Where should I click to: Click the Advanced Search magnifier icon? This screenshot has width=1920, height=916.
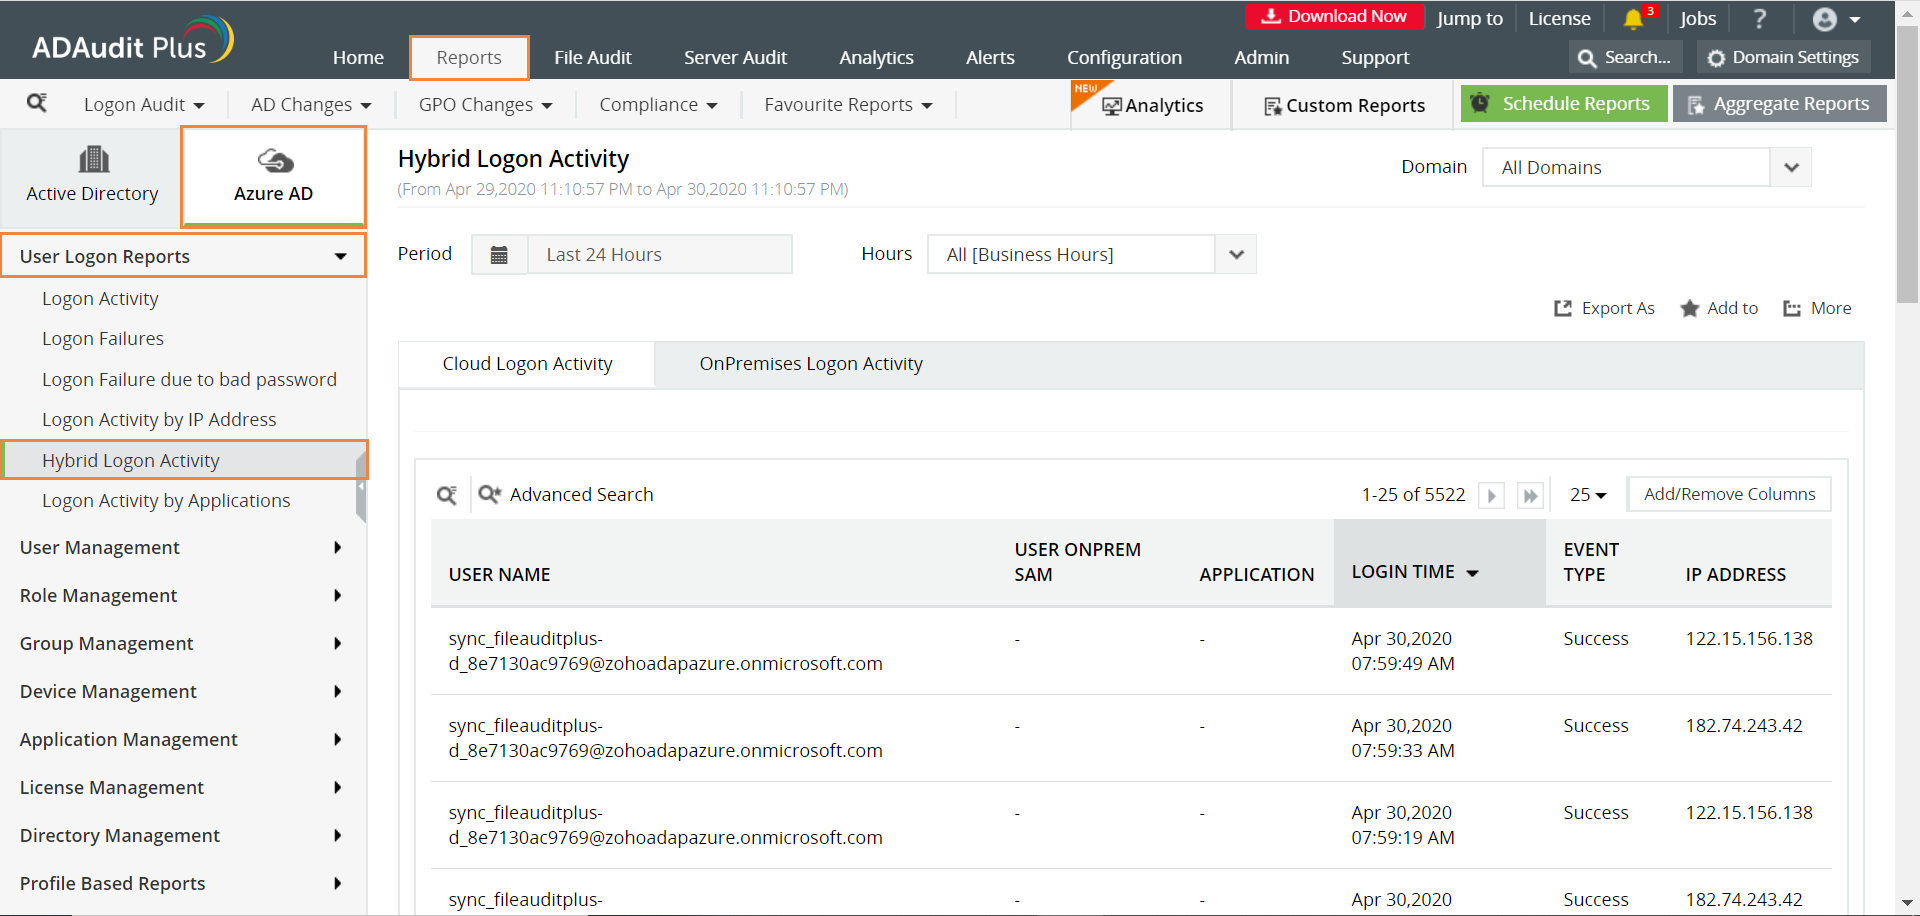point(489,494)
